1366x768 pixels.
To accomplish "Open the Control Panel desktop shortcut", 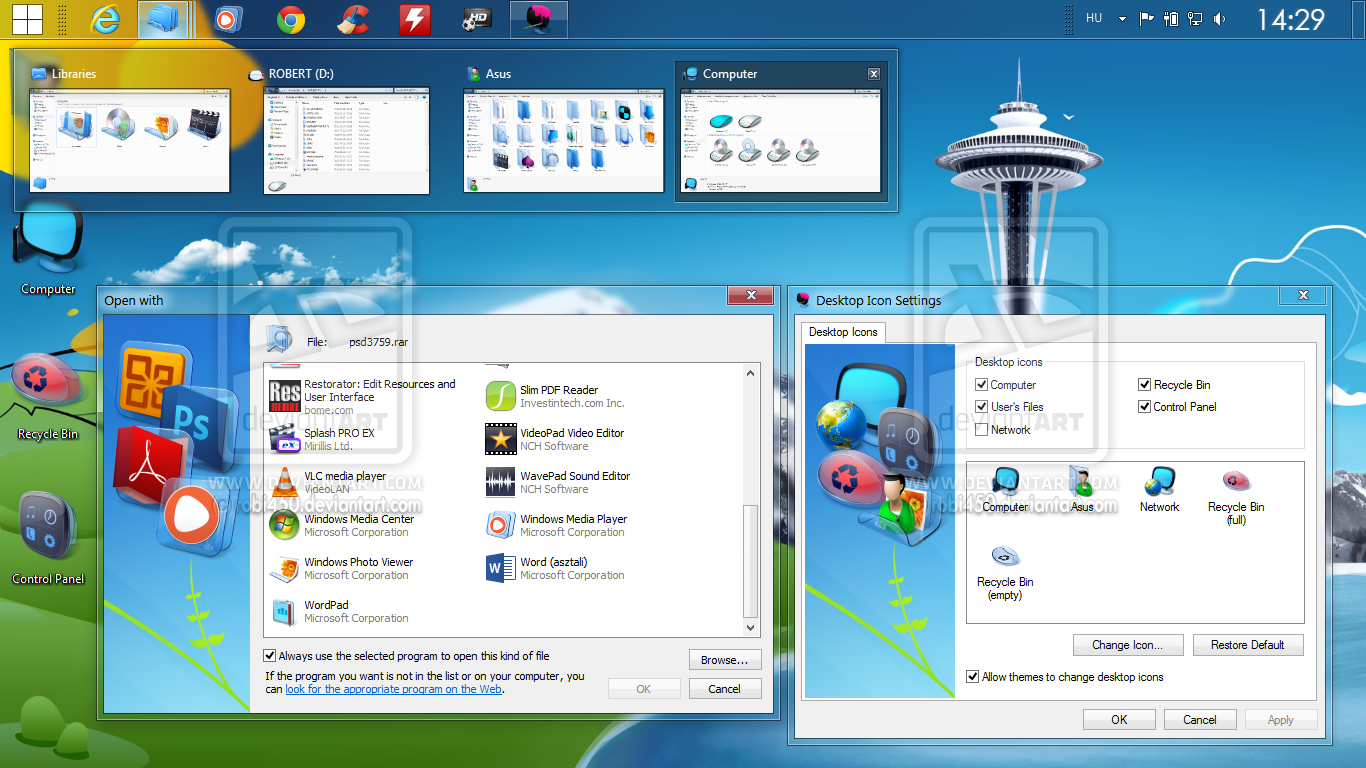I will 48,538.
